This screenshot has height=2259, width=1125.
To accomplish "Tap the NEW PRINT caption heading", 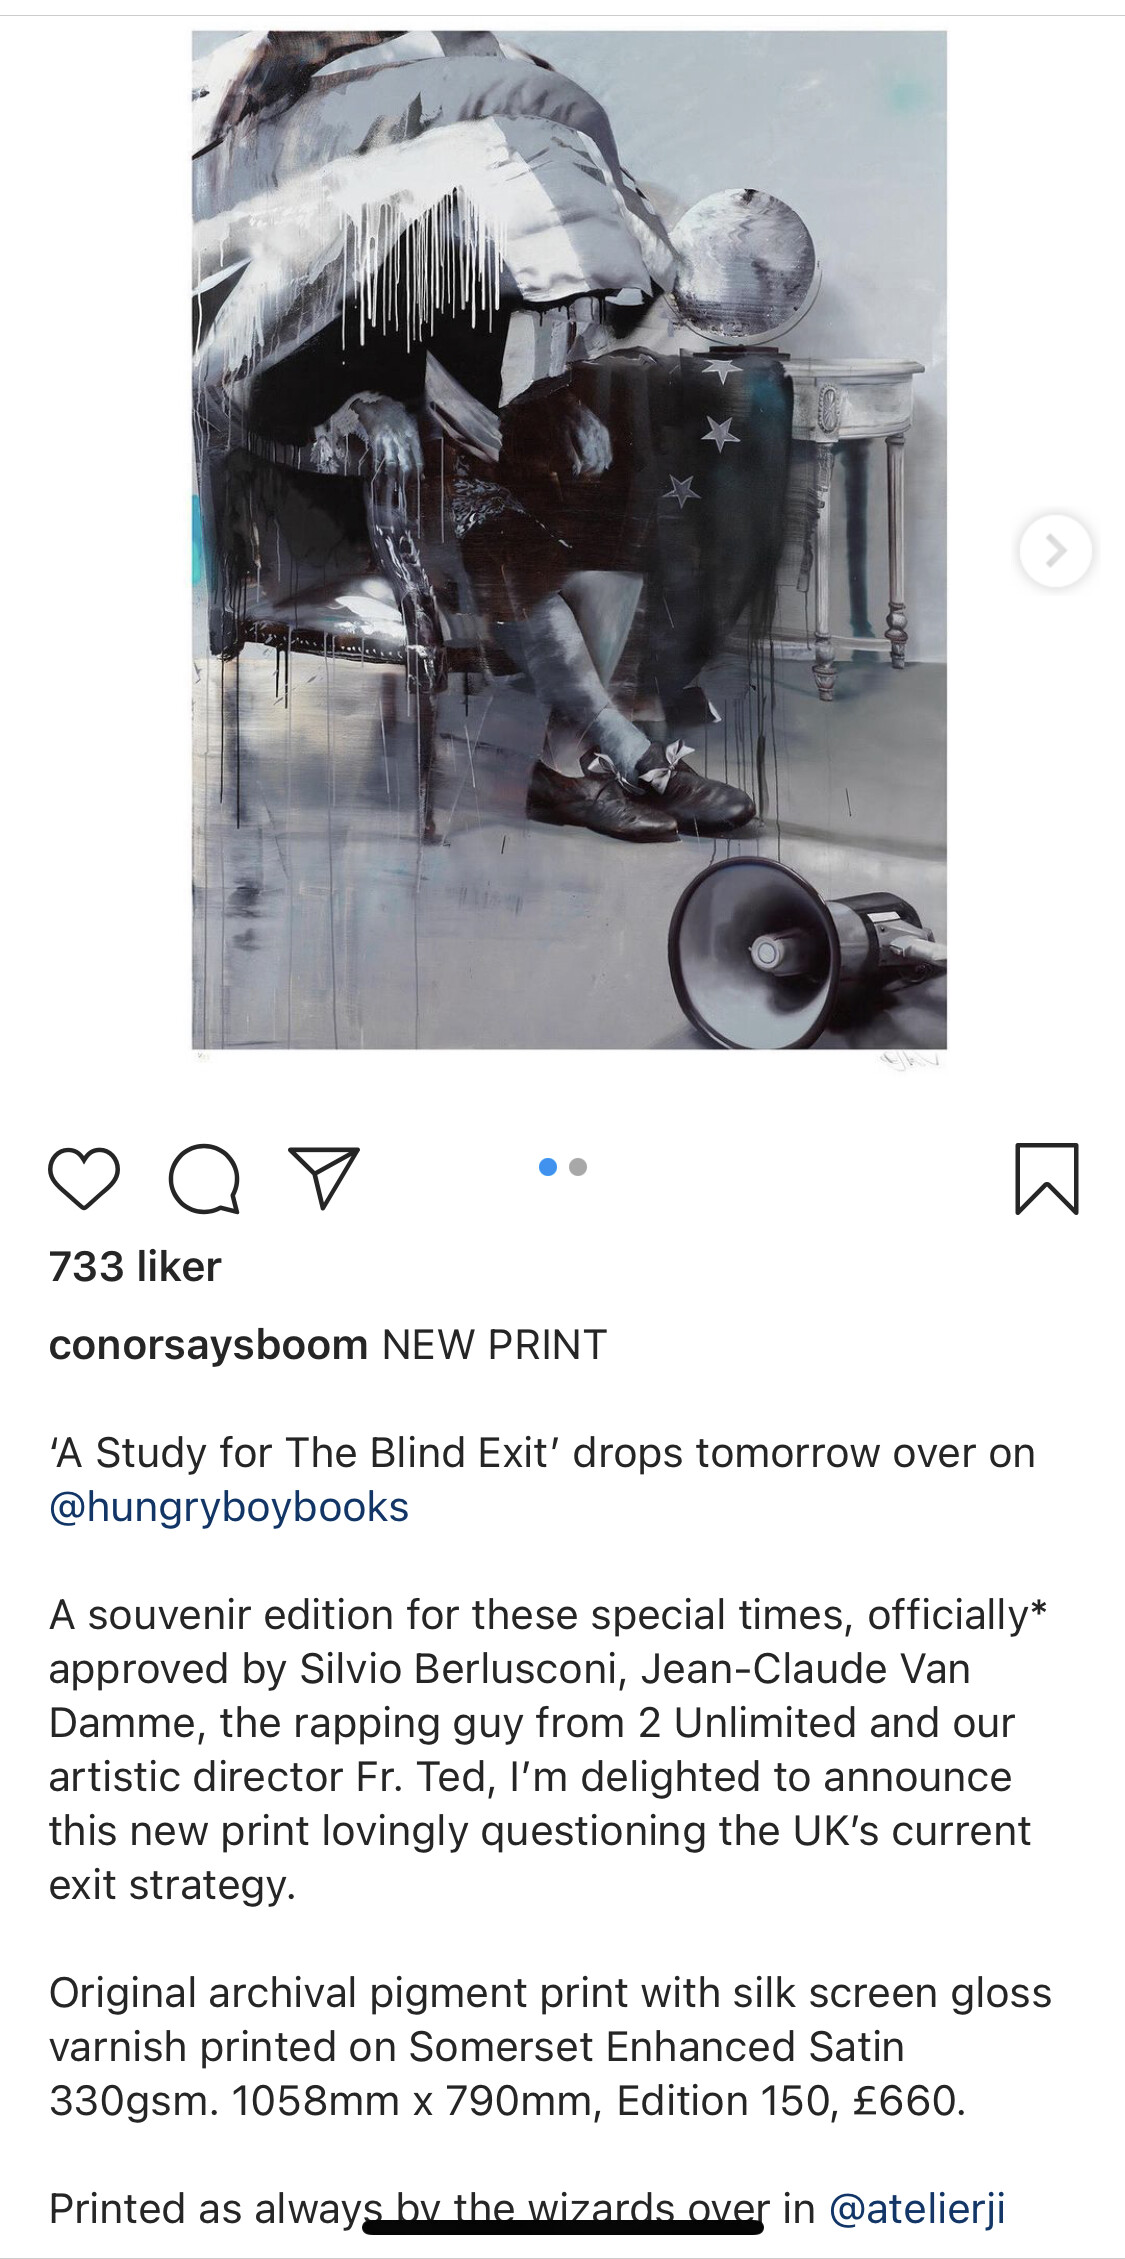I will click(x=495, y=1345).
